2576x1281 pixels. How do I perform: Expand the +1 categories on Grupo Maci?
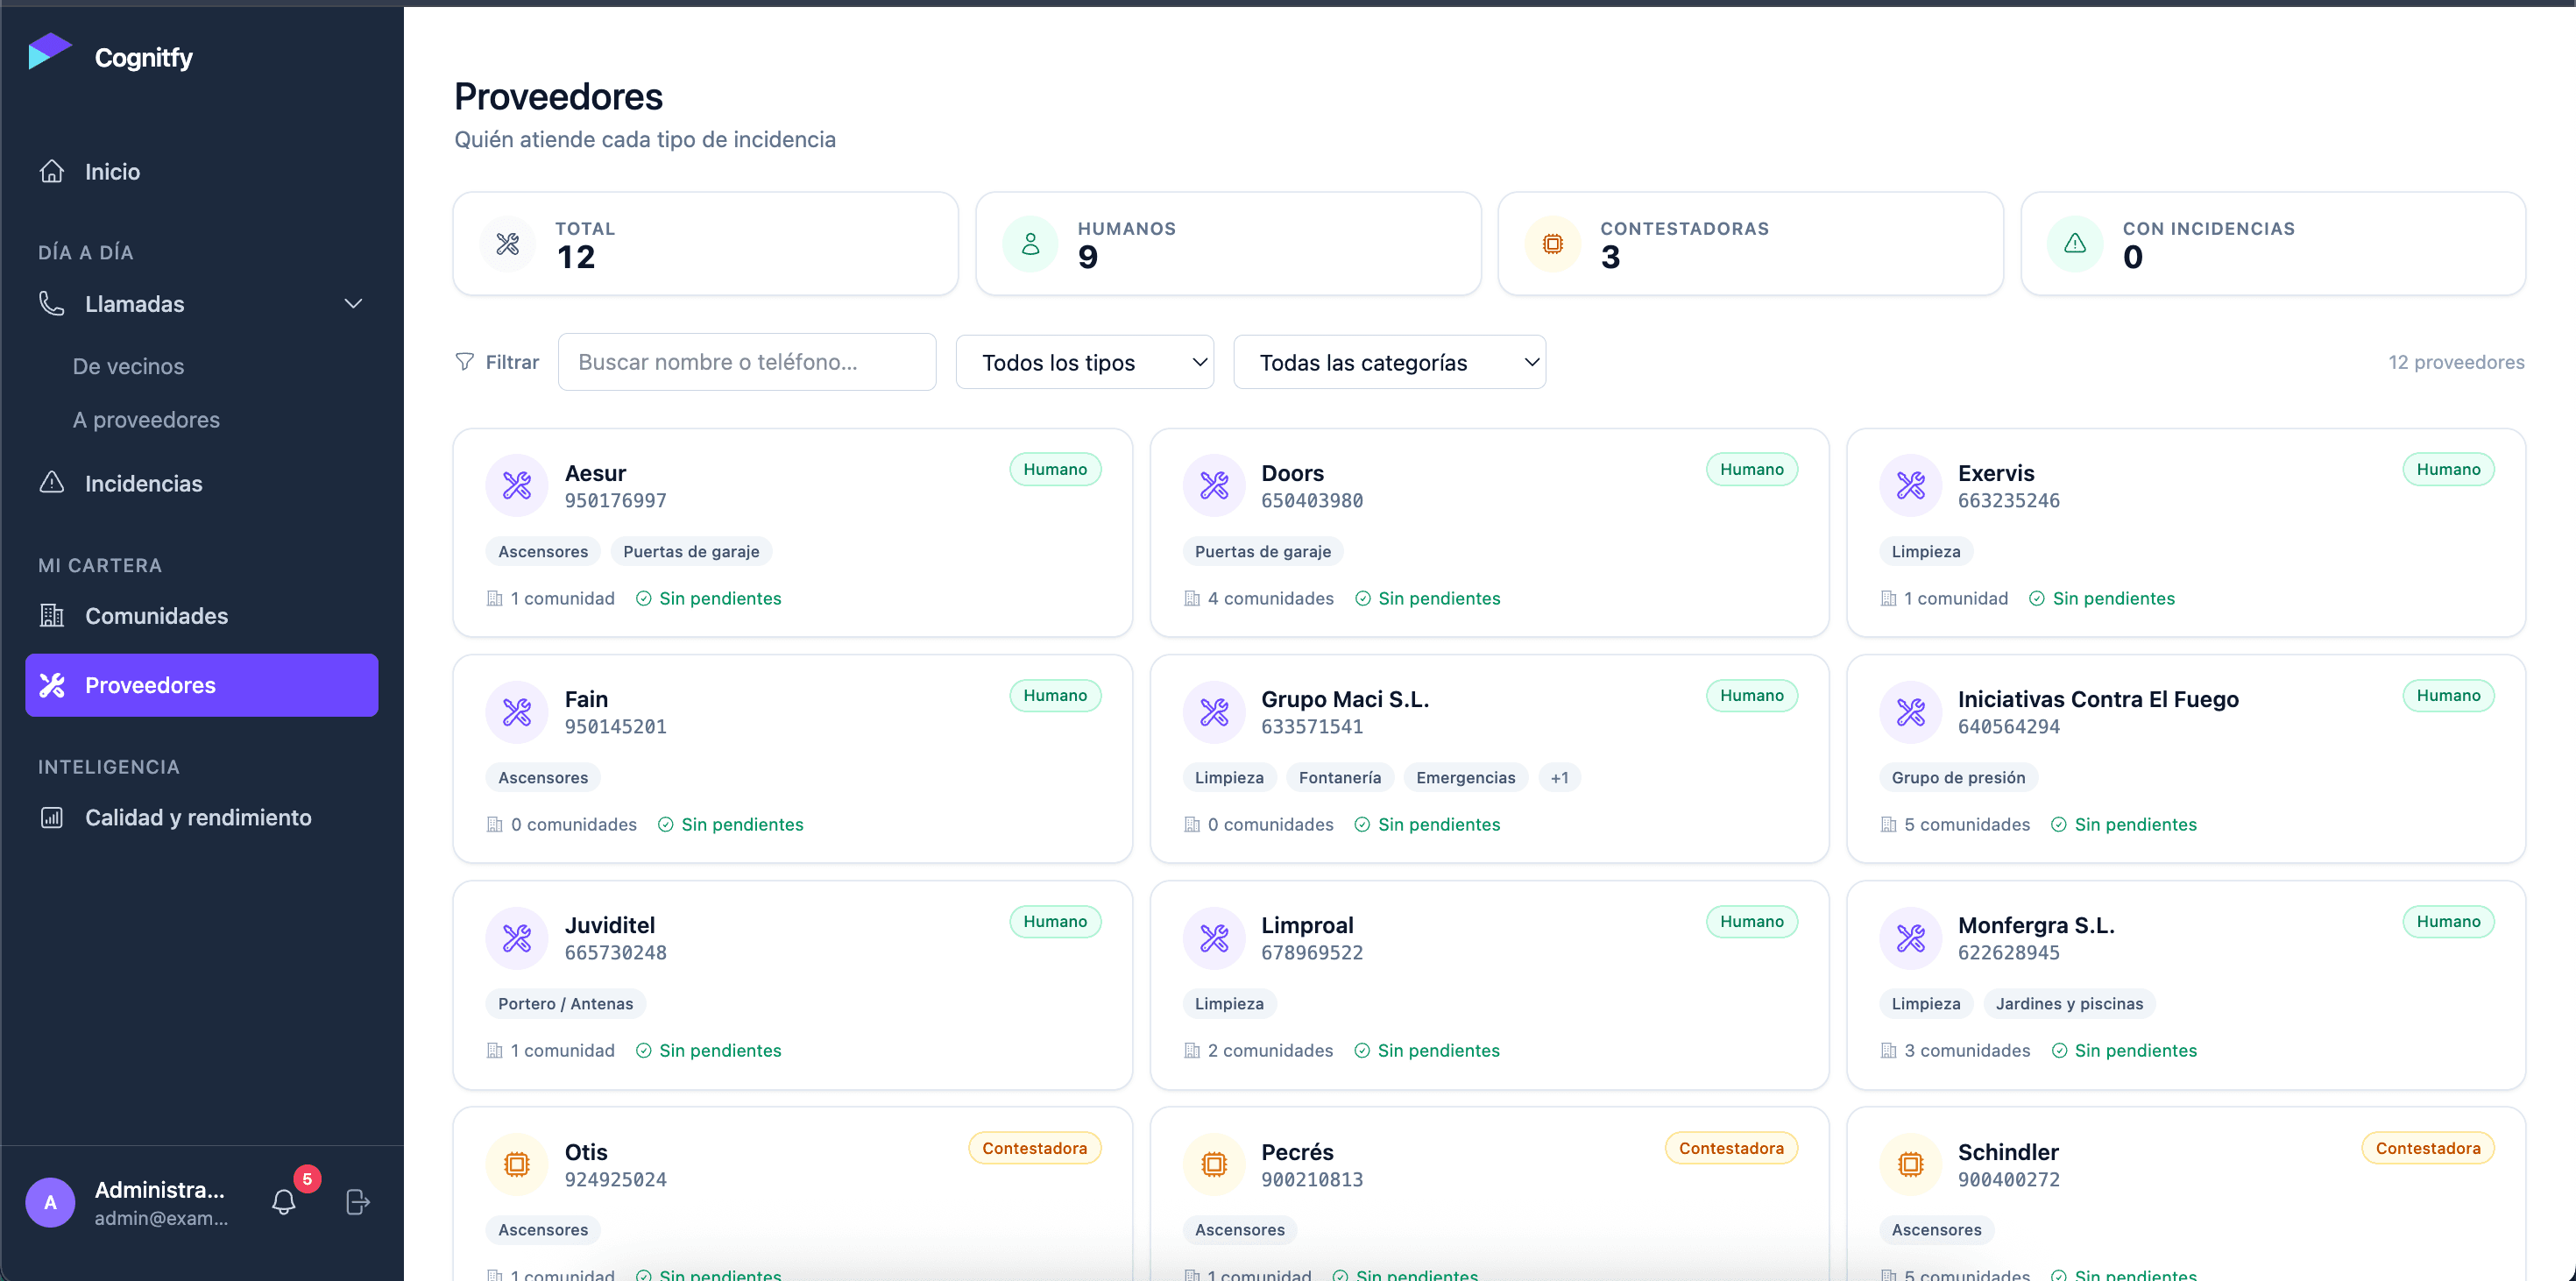click(1559, 777)
